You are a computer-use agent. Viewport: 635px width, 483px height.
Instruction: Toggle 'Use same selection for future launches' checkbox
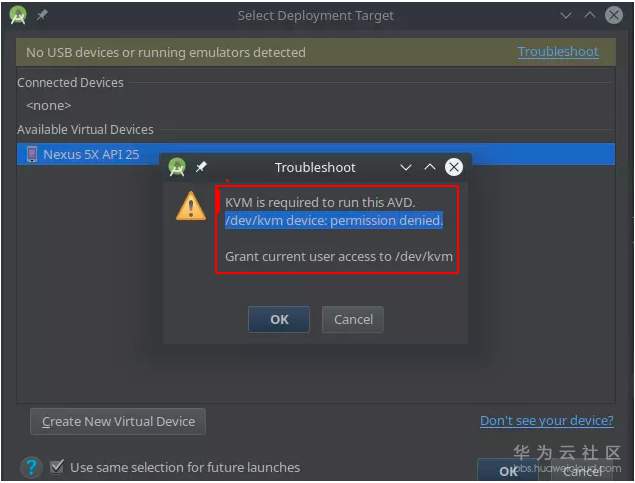57,467
